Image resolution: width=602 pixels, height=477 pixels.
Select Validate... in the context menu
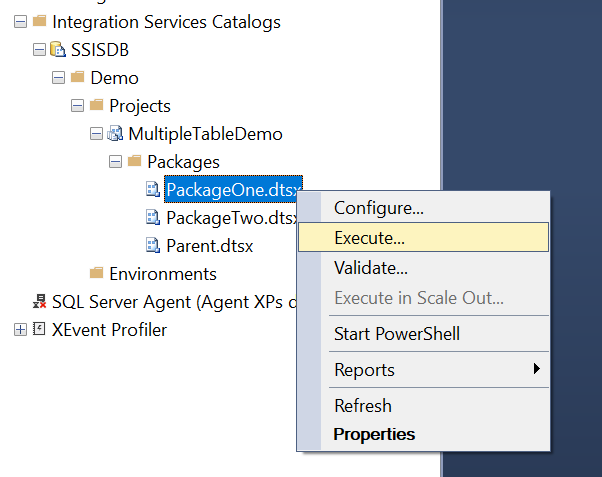(x=423, y=268)
